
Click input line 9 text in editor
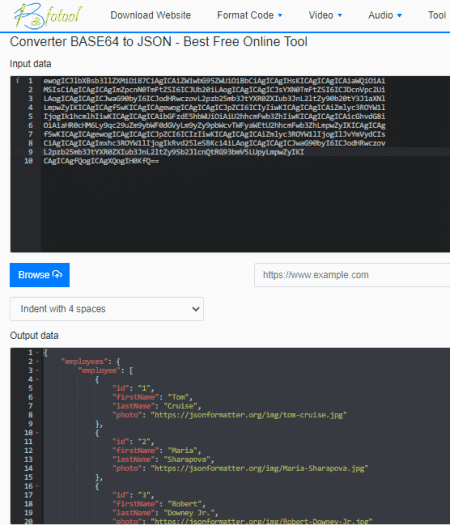coord(174,152)
